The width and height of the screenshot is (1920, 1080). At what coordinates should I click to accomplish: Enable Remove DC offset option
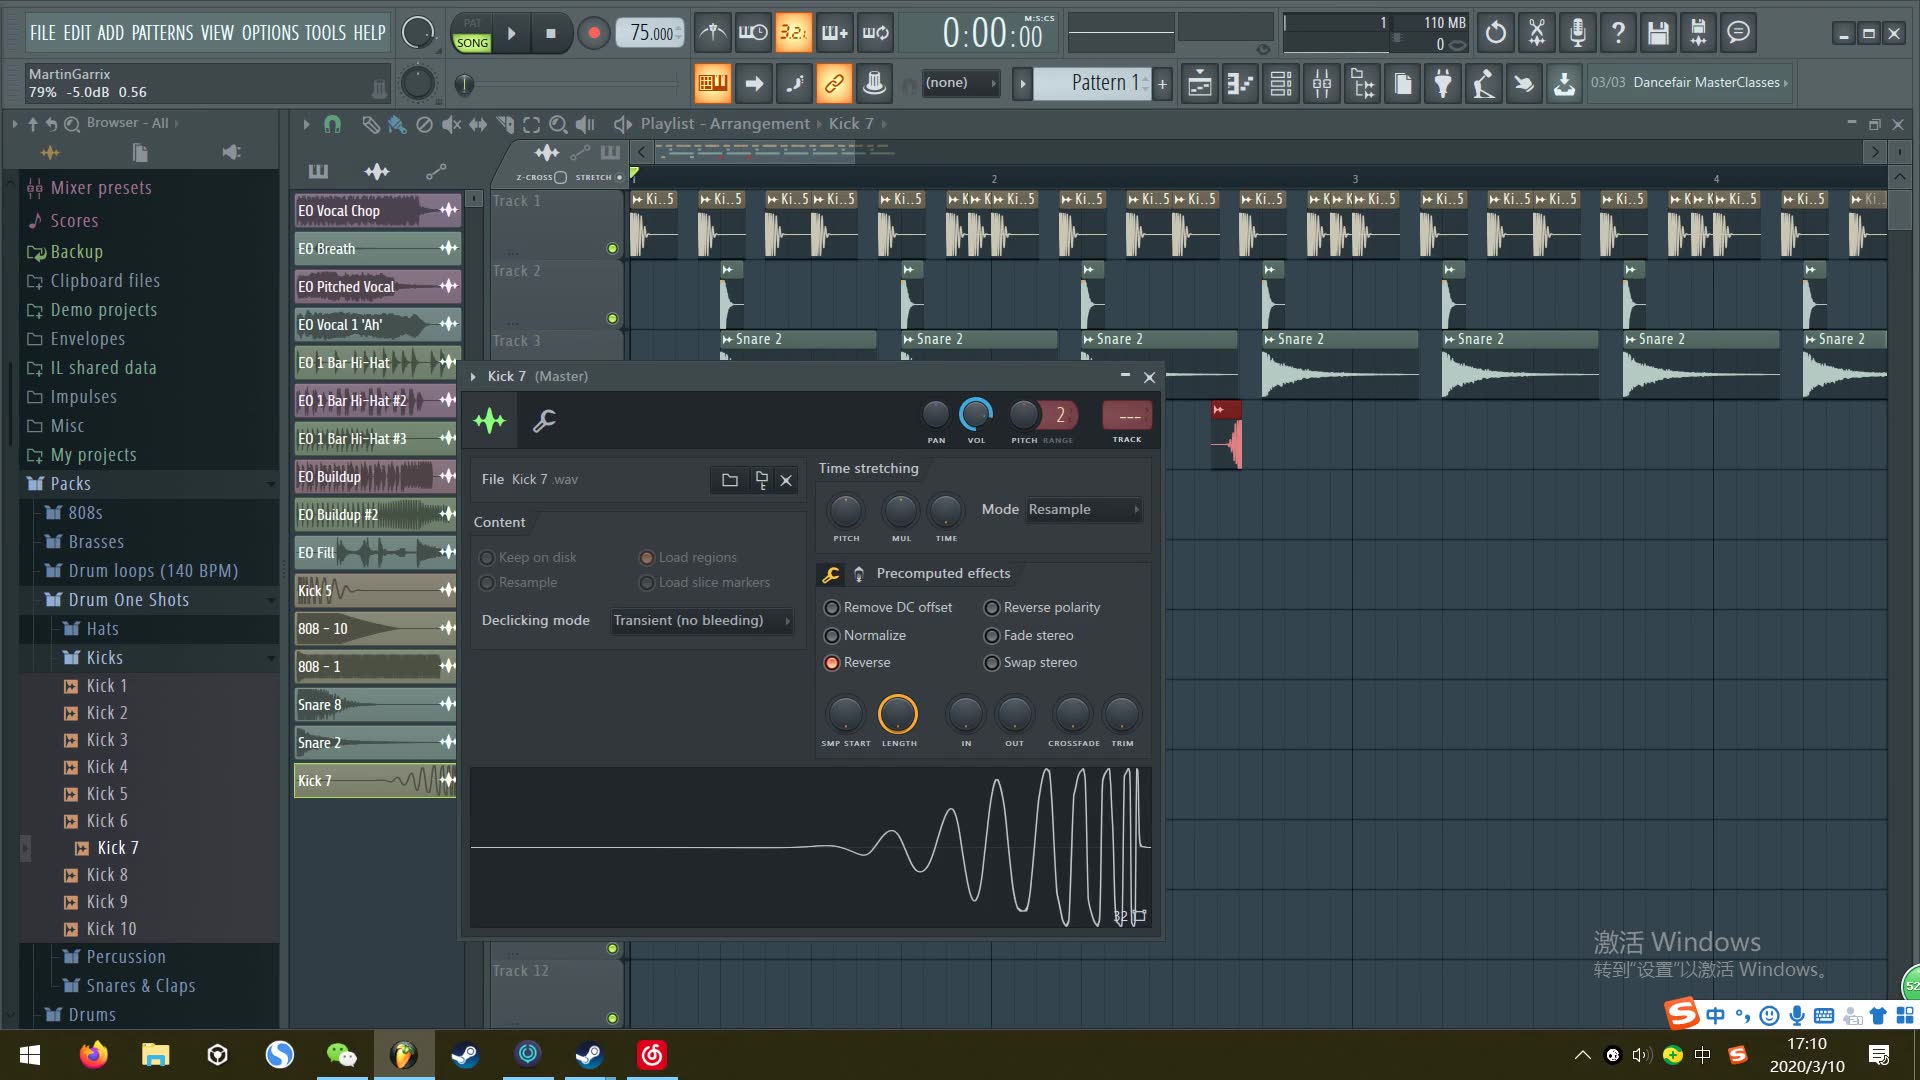[x=887, y=608]
